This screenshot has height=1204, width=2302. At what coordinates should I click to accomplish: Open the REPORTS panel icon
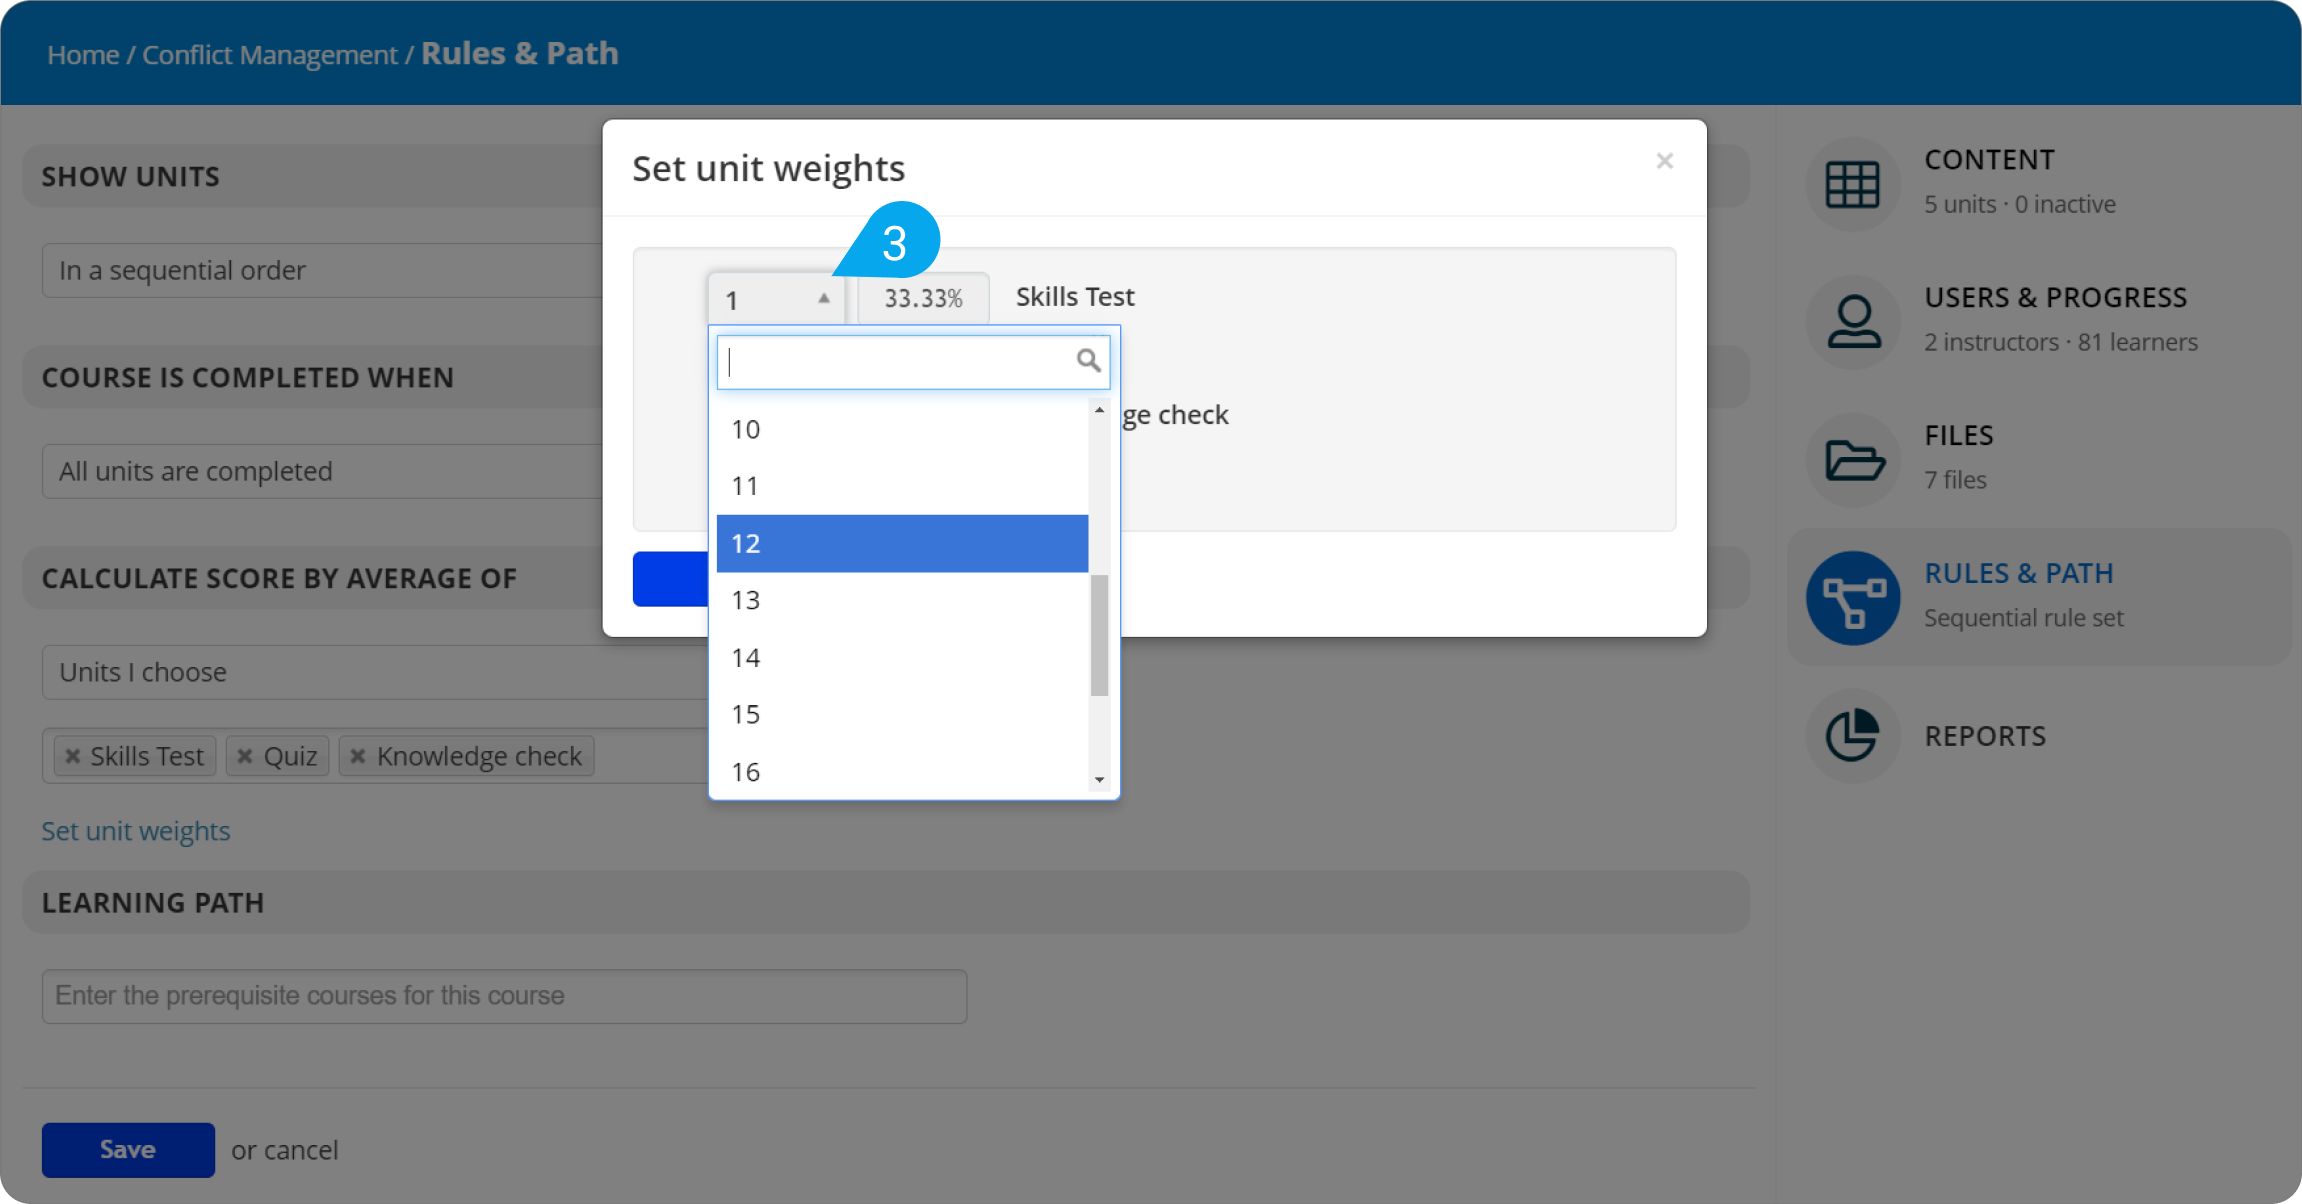[x=1854, y=735]
